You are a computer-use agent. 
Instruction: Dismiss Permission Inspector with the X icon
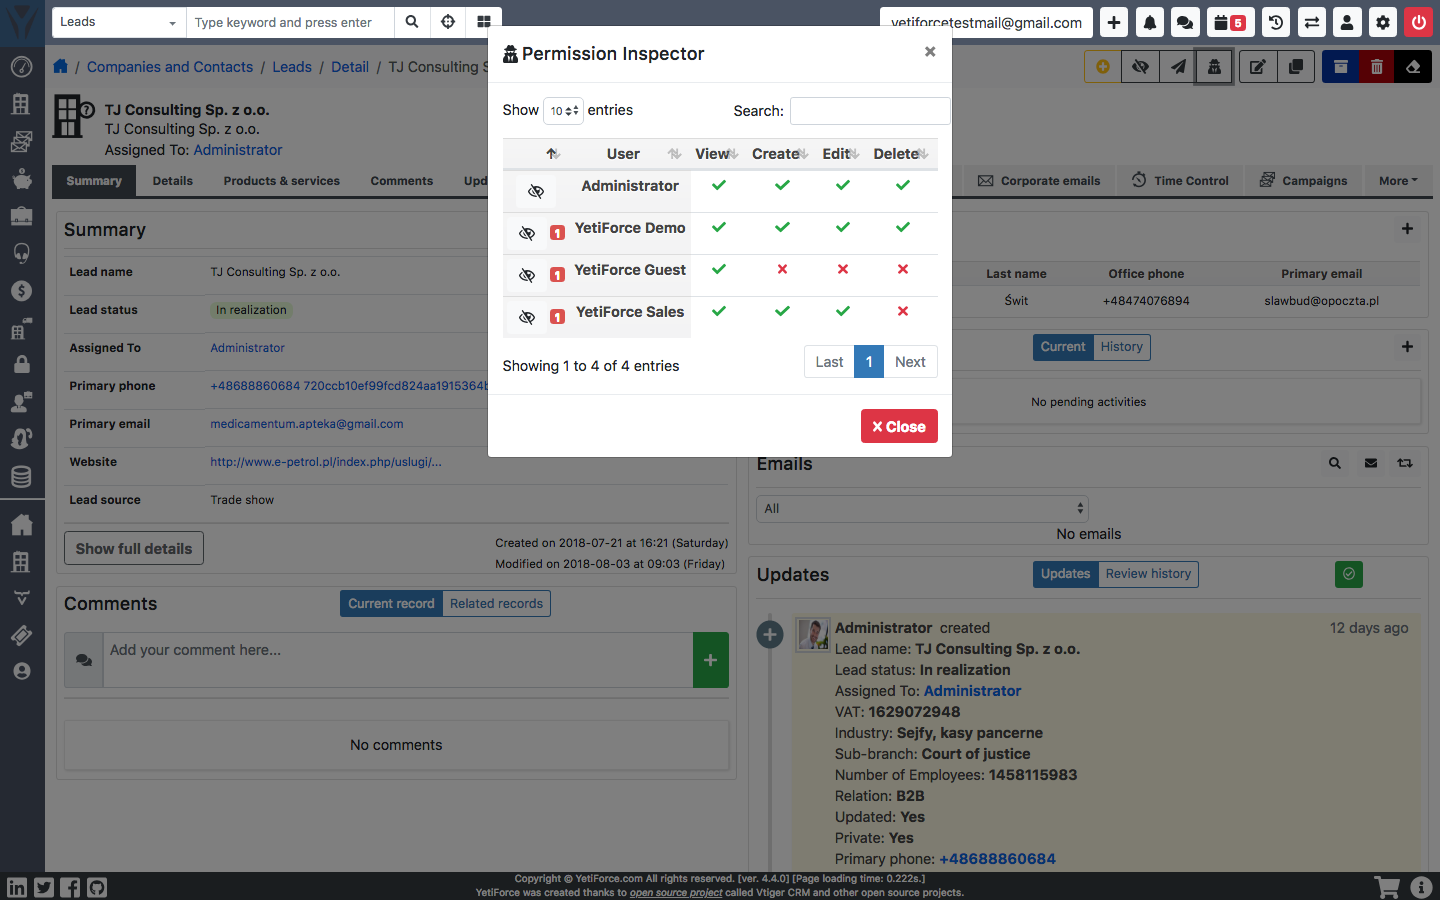pyautogui.click(x=930, y=51)
